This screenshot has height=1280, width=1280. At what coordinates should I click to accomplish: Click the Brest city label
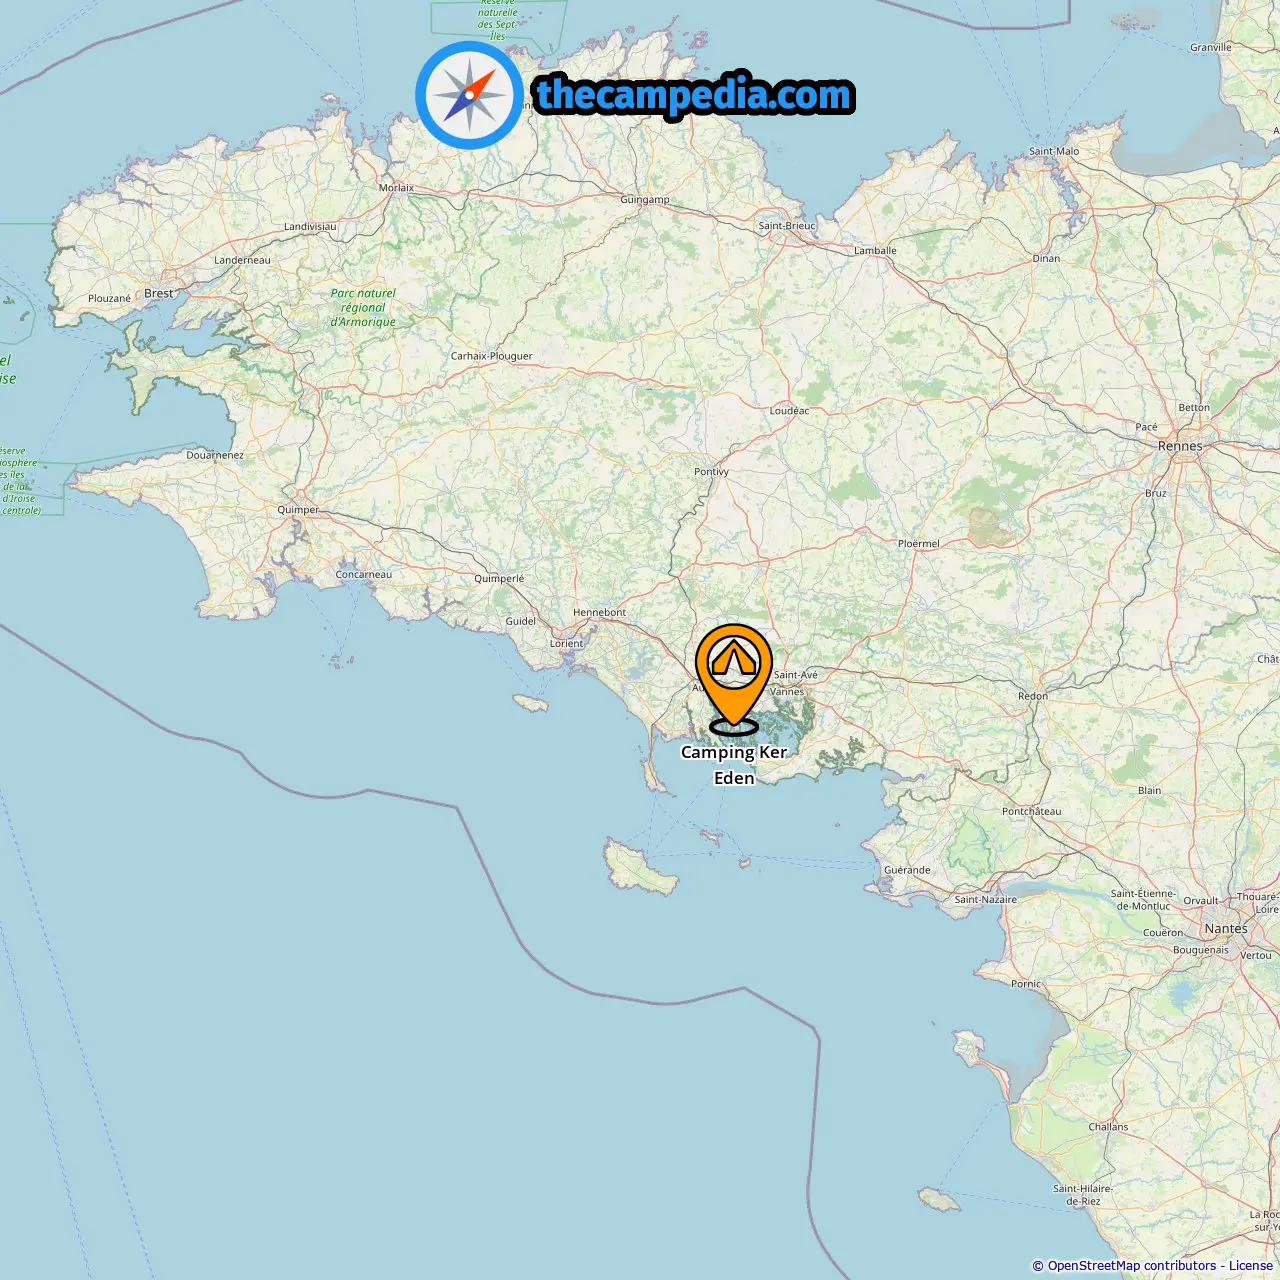click(158, 293)
